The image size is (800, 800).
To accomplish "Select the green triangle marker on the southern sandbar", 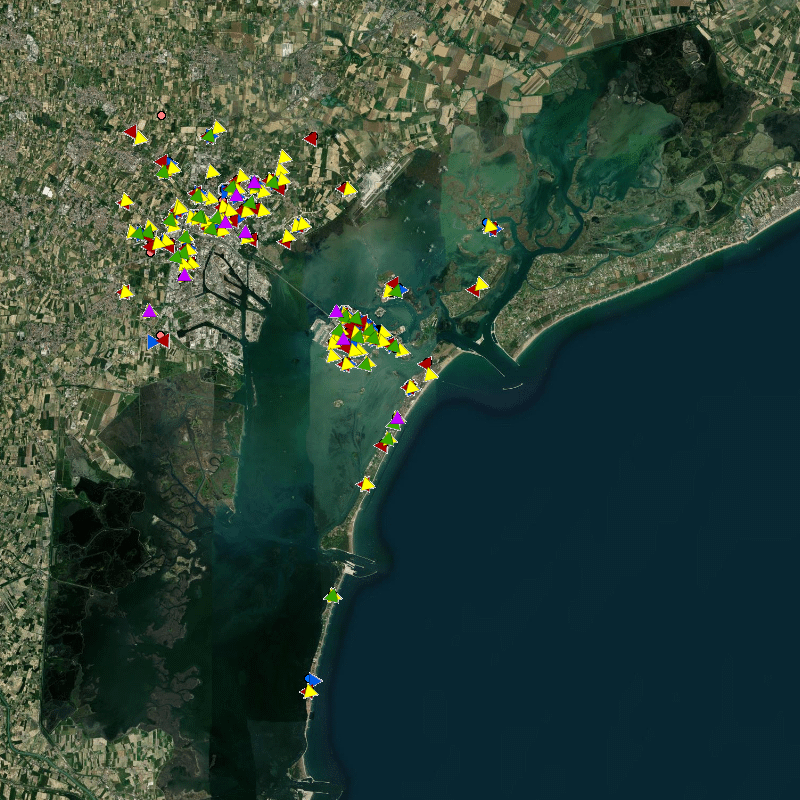I will coord(332,596).
